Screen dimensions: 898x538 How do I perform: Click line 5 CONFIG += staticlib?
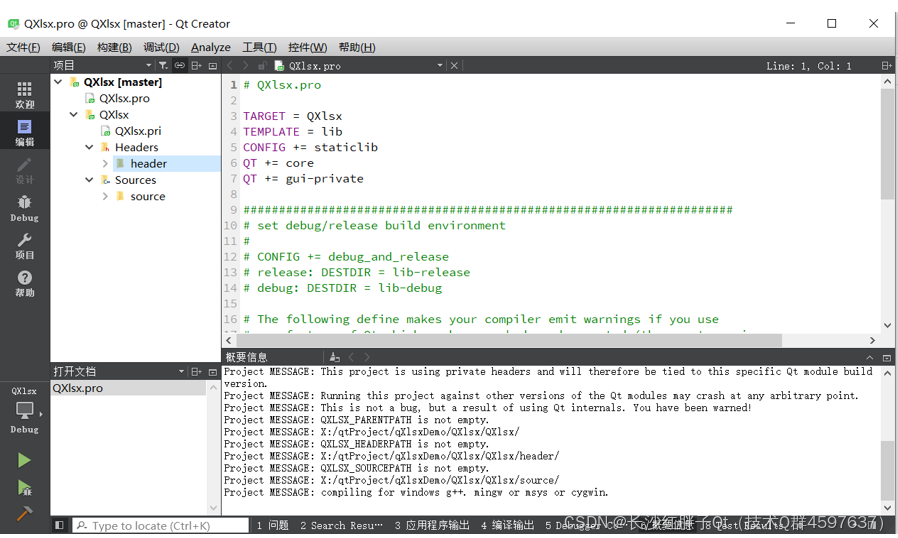tap(310, 147)
